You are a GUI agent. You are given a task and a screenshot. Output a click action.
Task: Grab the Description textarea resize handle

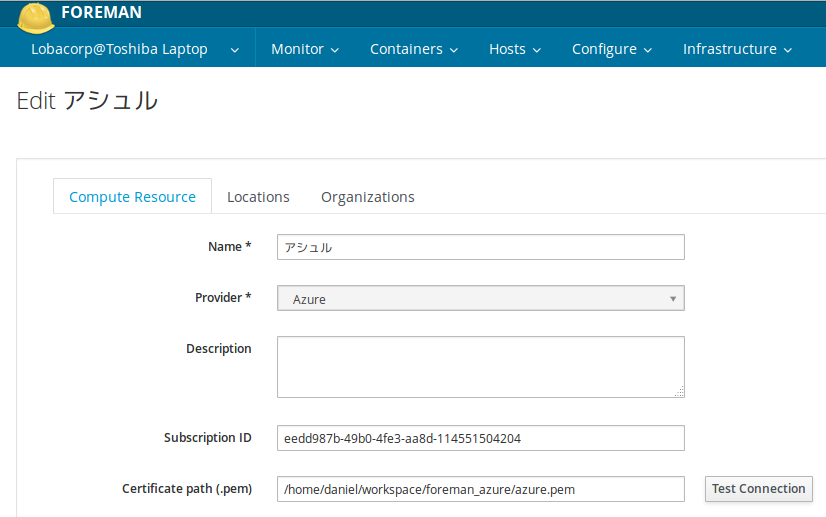[x=680, y=392]
